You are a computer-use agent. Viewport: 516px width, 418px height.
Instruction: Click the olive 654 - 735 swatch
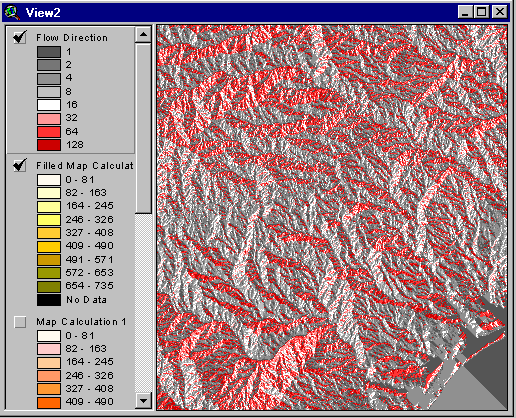[x=49, y=286]
